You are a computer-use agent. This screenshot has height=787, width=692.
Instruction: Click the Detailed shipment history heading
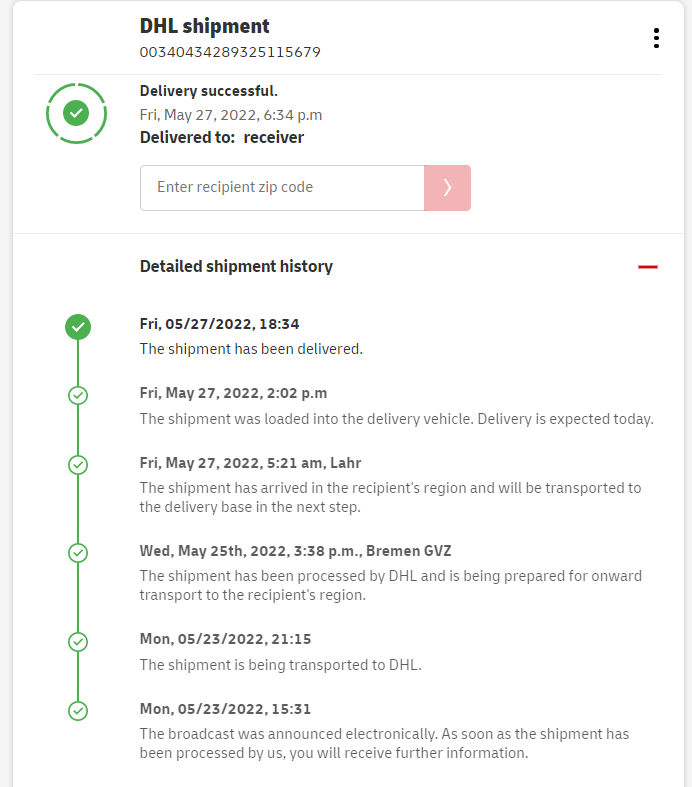236,267
